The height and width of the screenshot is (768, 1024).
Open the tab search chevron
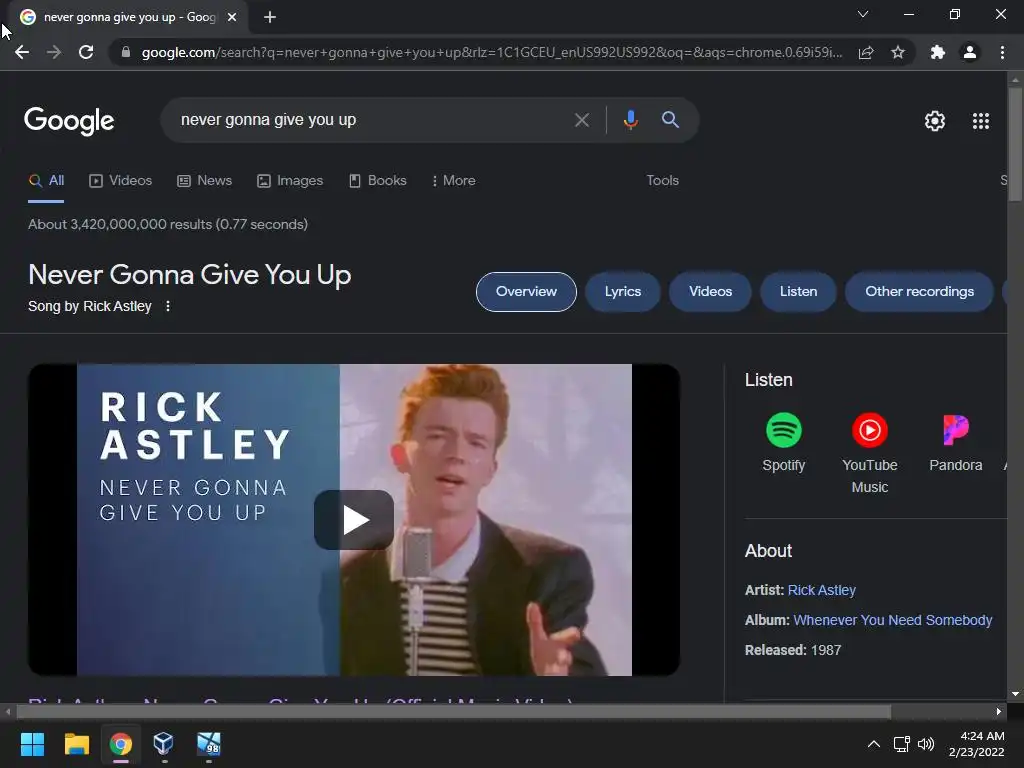(863, 14)
